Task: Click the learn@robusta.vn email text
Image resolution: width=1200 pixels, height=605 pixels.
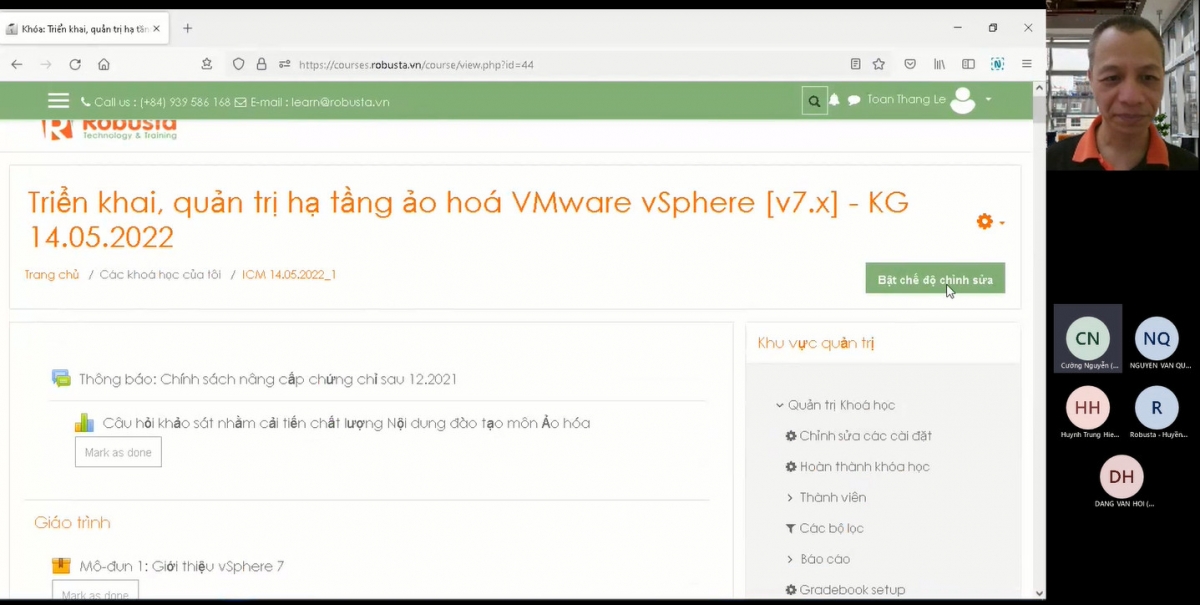Action: click(340, 102)
